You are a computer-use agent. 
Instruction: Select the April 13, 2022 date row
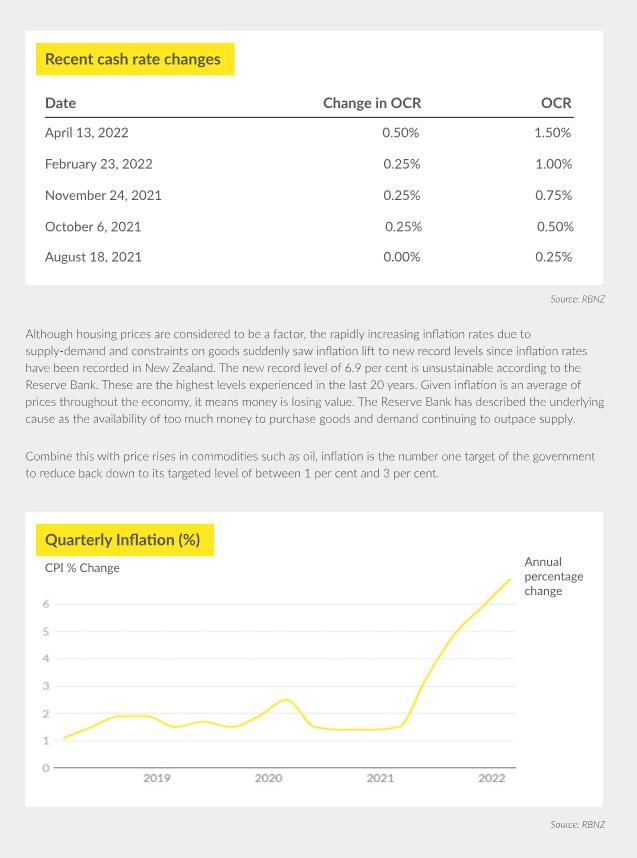[309, 133]
